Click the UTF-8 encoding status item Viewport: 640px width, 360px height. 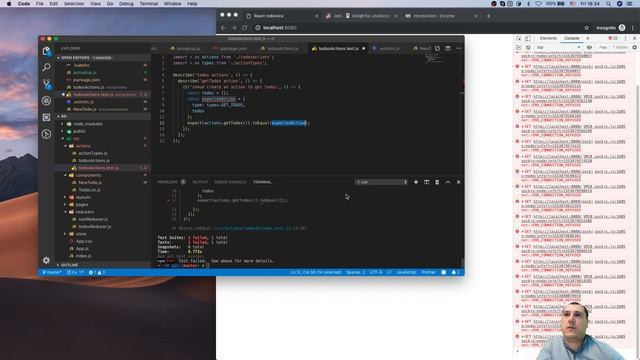tap(376, 272)
